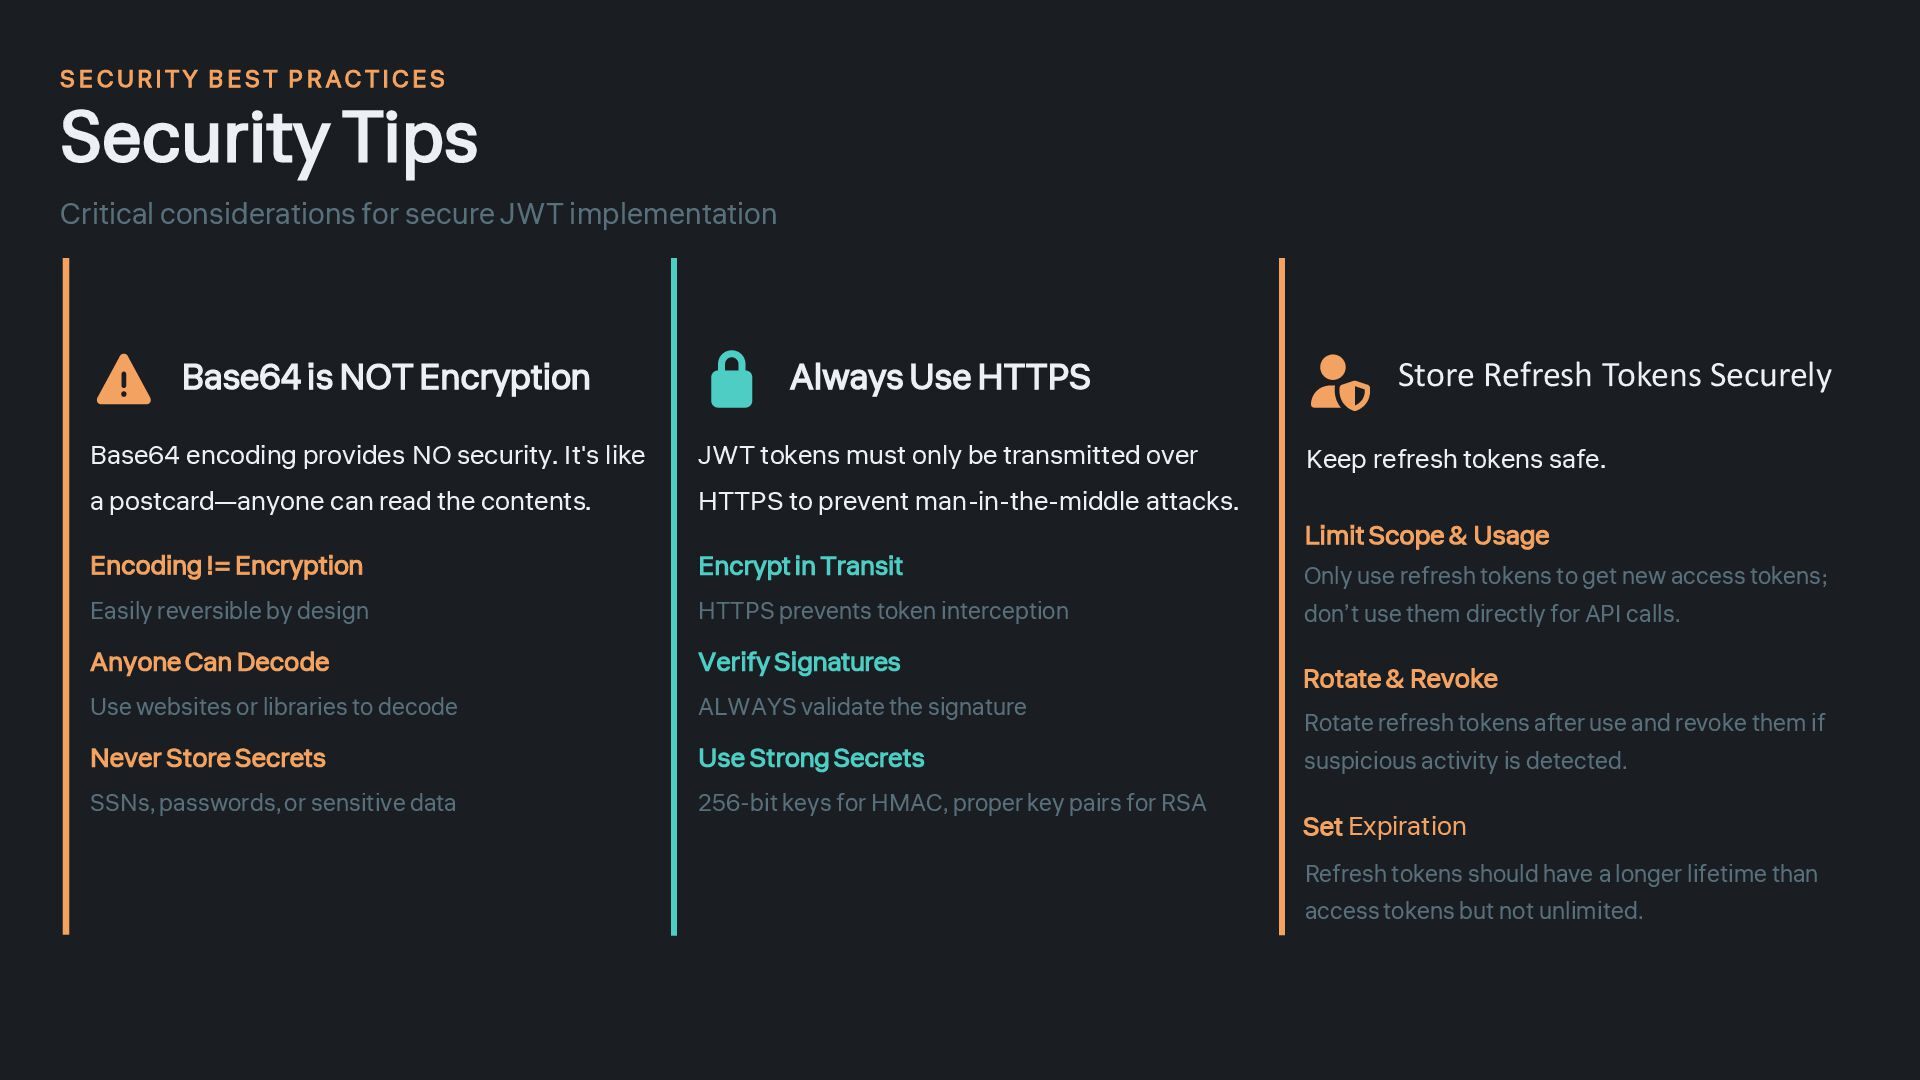Select the 'Encrypt in Transit' subheading
The width and height of the screenshot is (1920, 1080).
800,566
